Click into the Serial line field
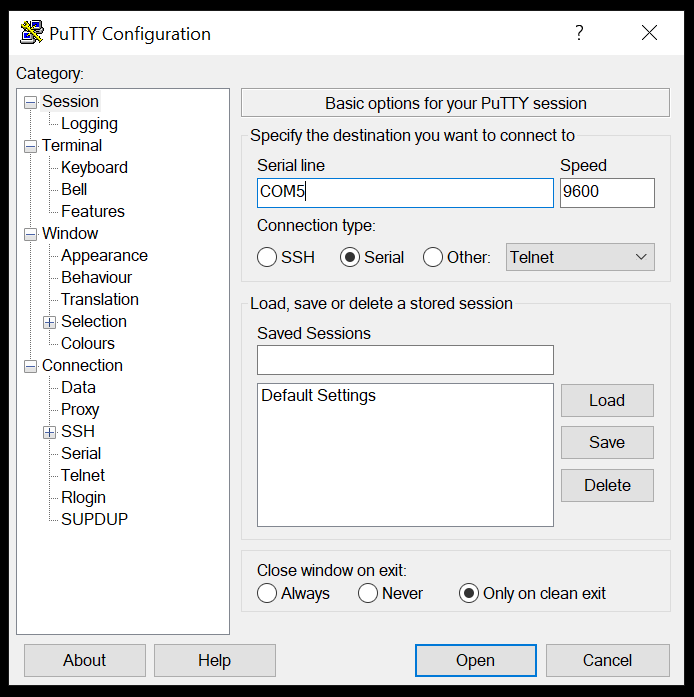Viewport: 694px width, 697px height. (x=405, y=193)
